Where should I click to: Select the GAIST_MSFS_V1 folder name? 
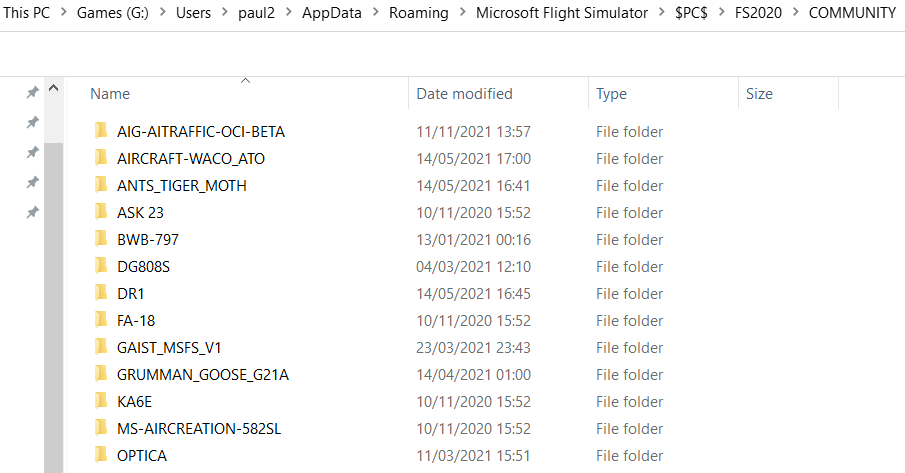pos(169,347)
